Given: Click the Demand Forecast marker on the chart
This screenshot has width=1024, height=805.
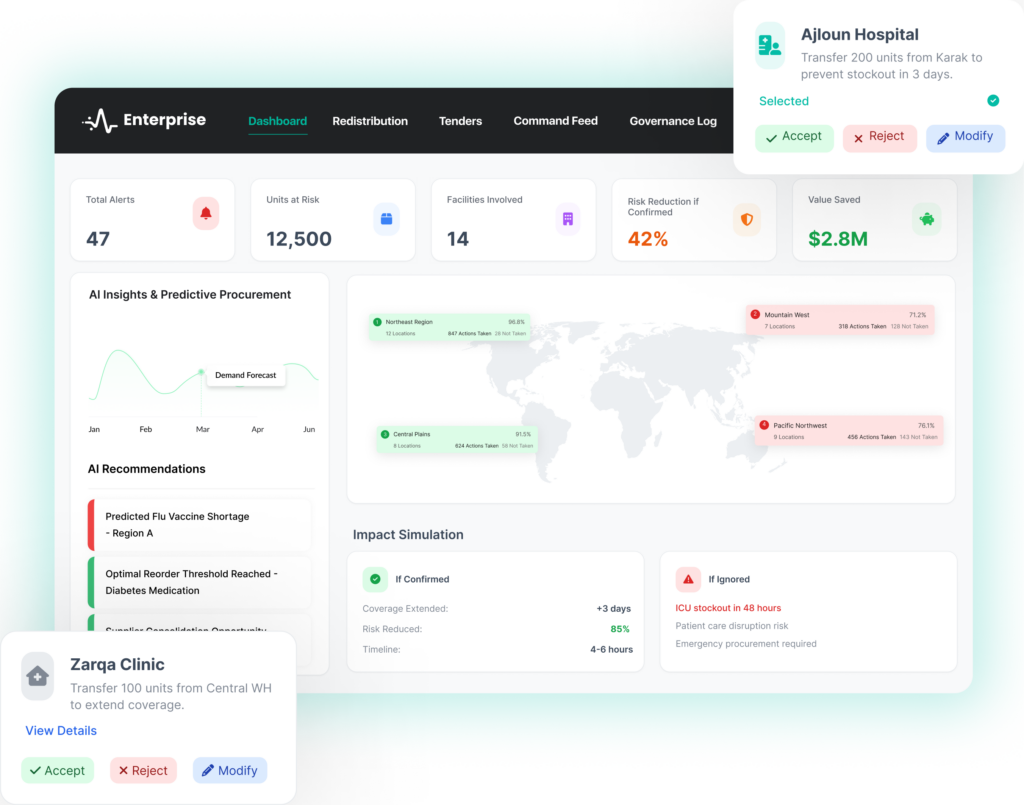Looking at the screenshot, I should 201,372.
